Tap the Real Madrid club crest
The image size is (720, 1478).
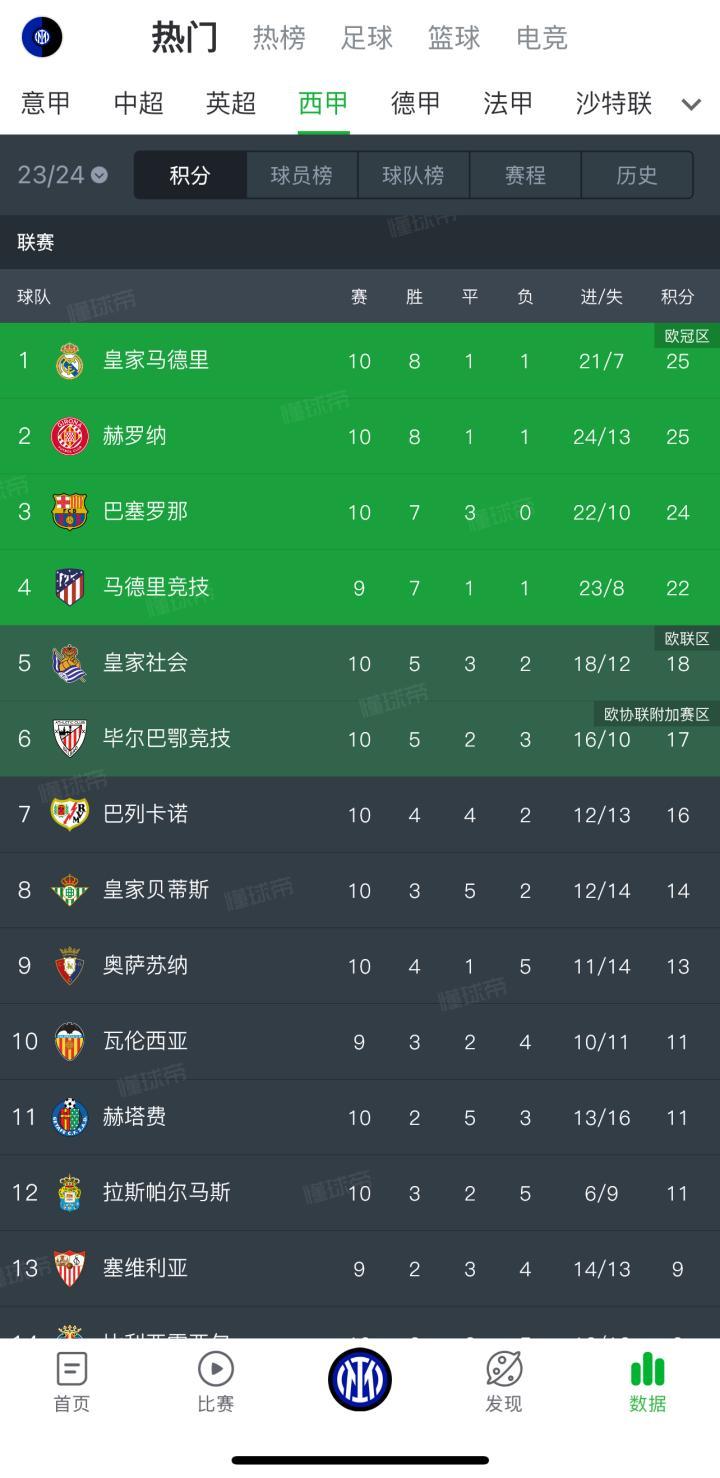point(69,360)
